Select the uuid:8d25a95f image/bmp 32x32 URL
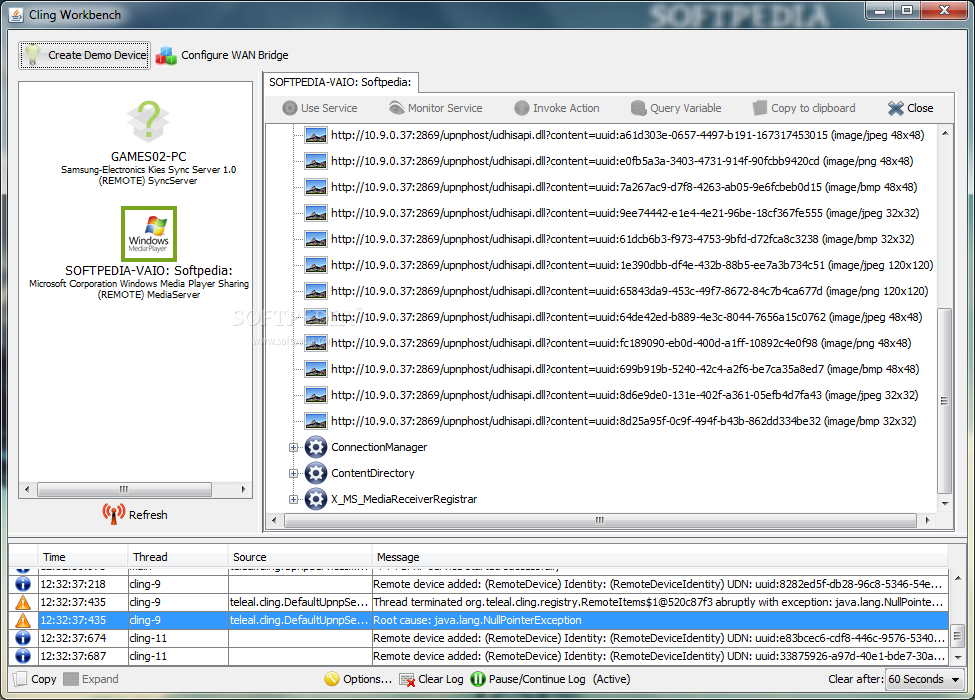Viewport: 975px width, 700px height. point(623,421)
